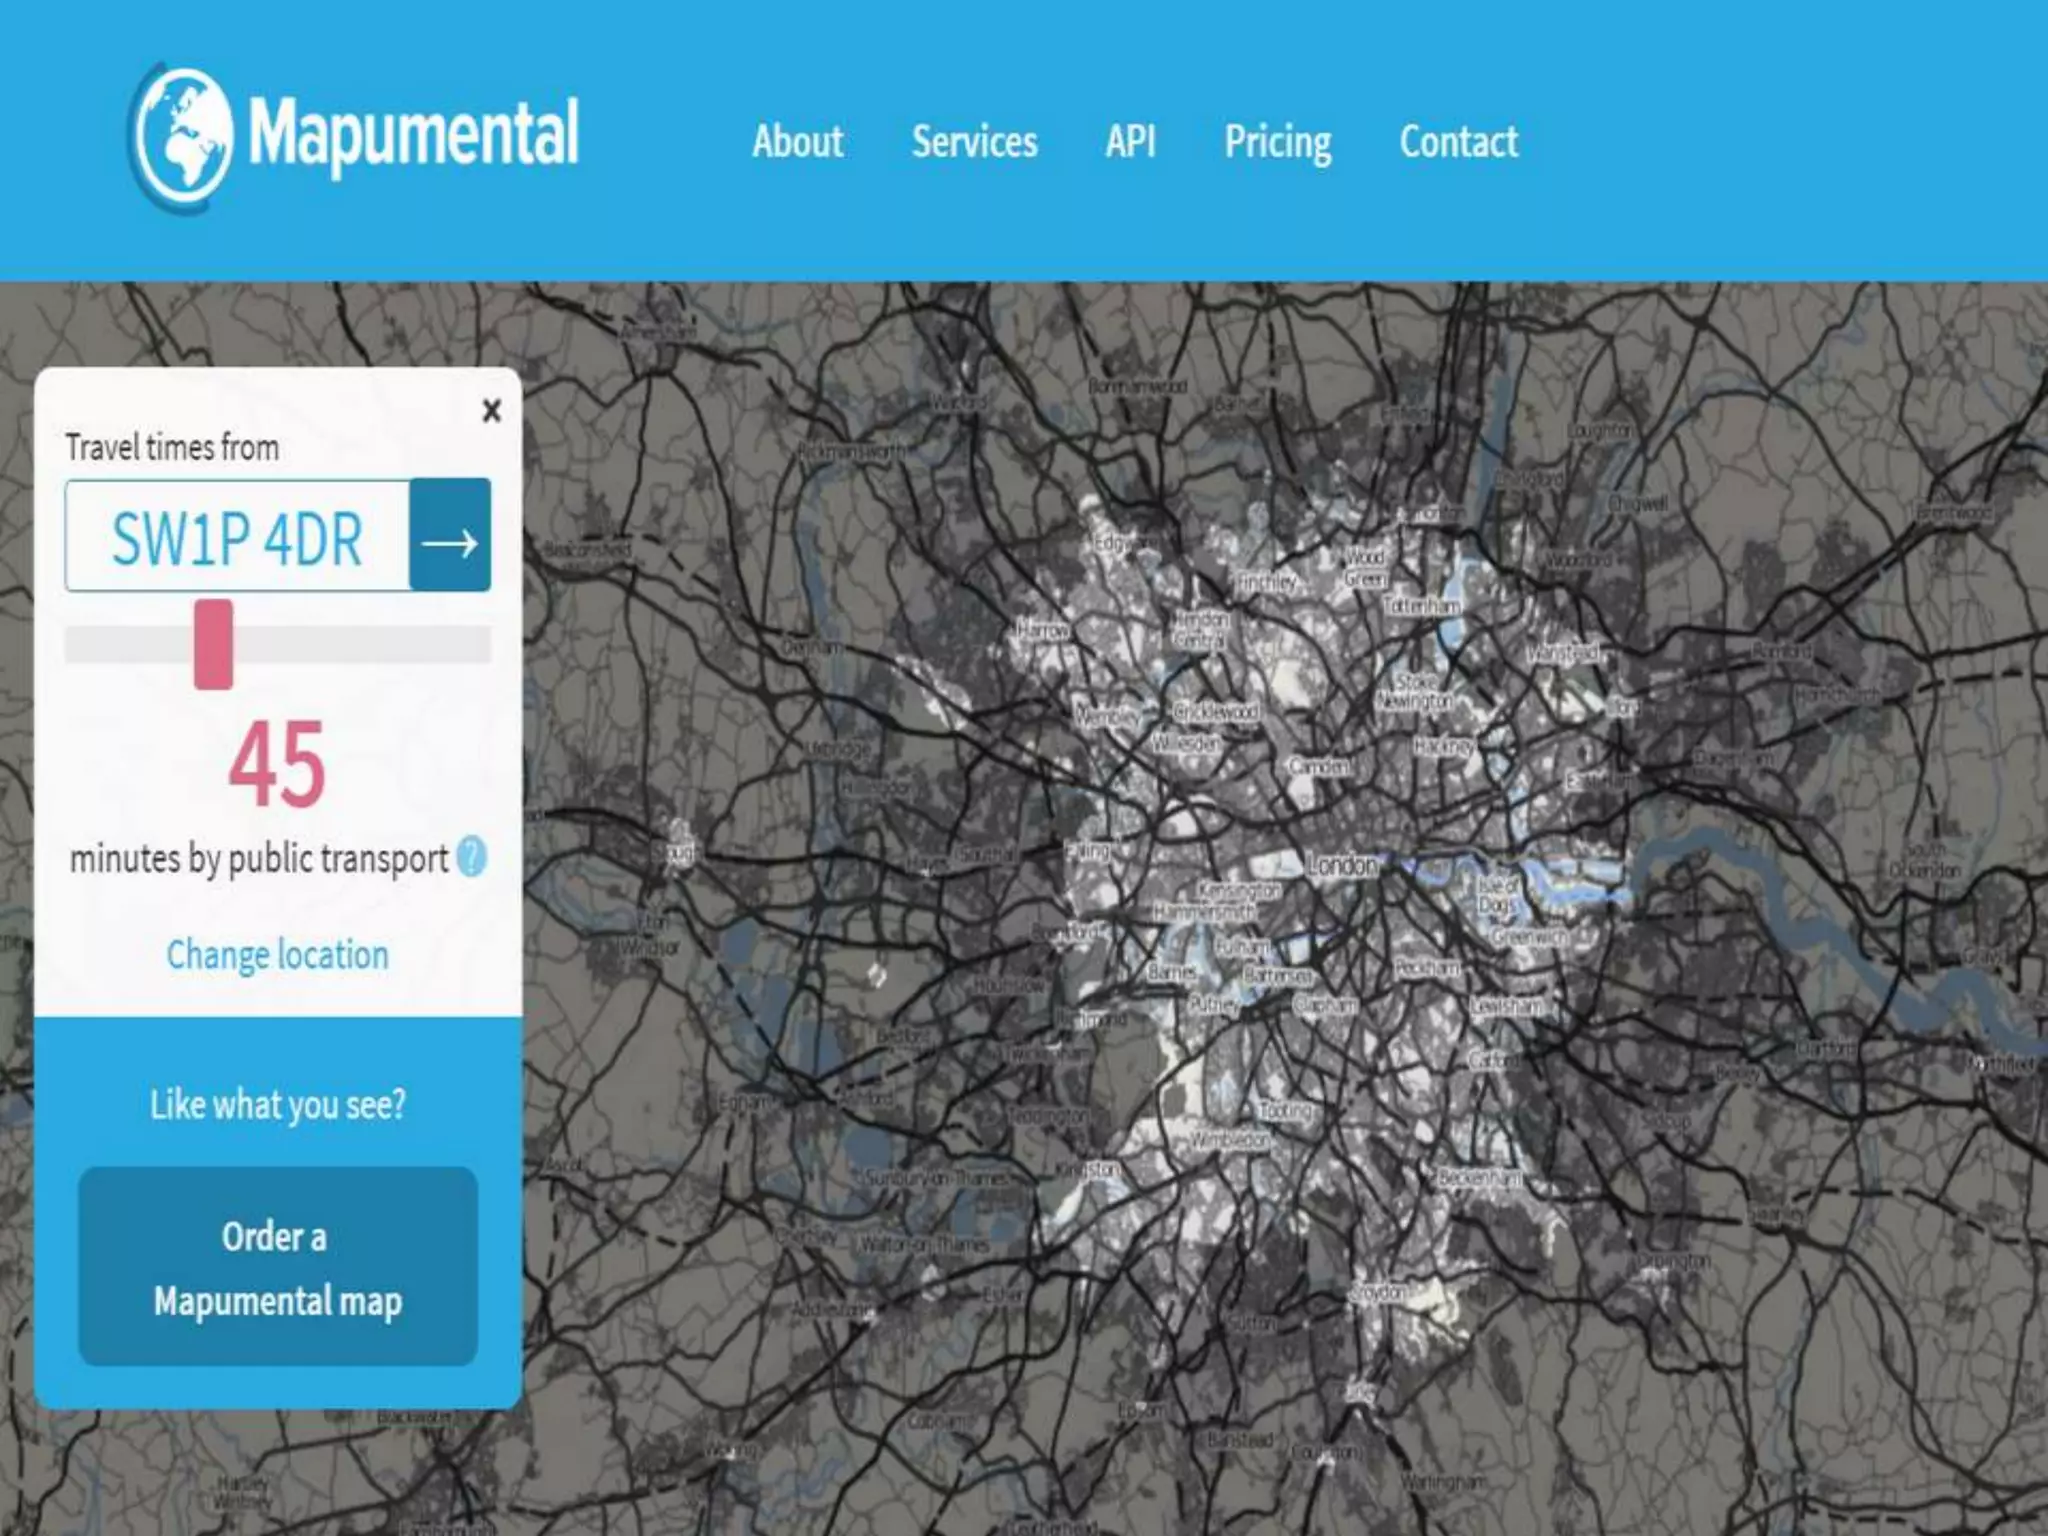Viewport: 2048px width, 1536px height.
Task: Click the Greenwich label on the map
Action: coord(1529,937)
